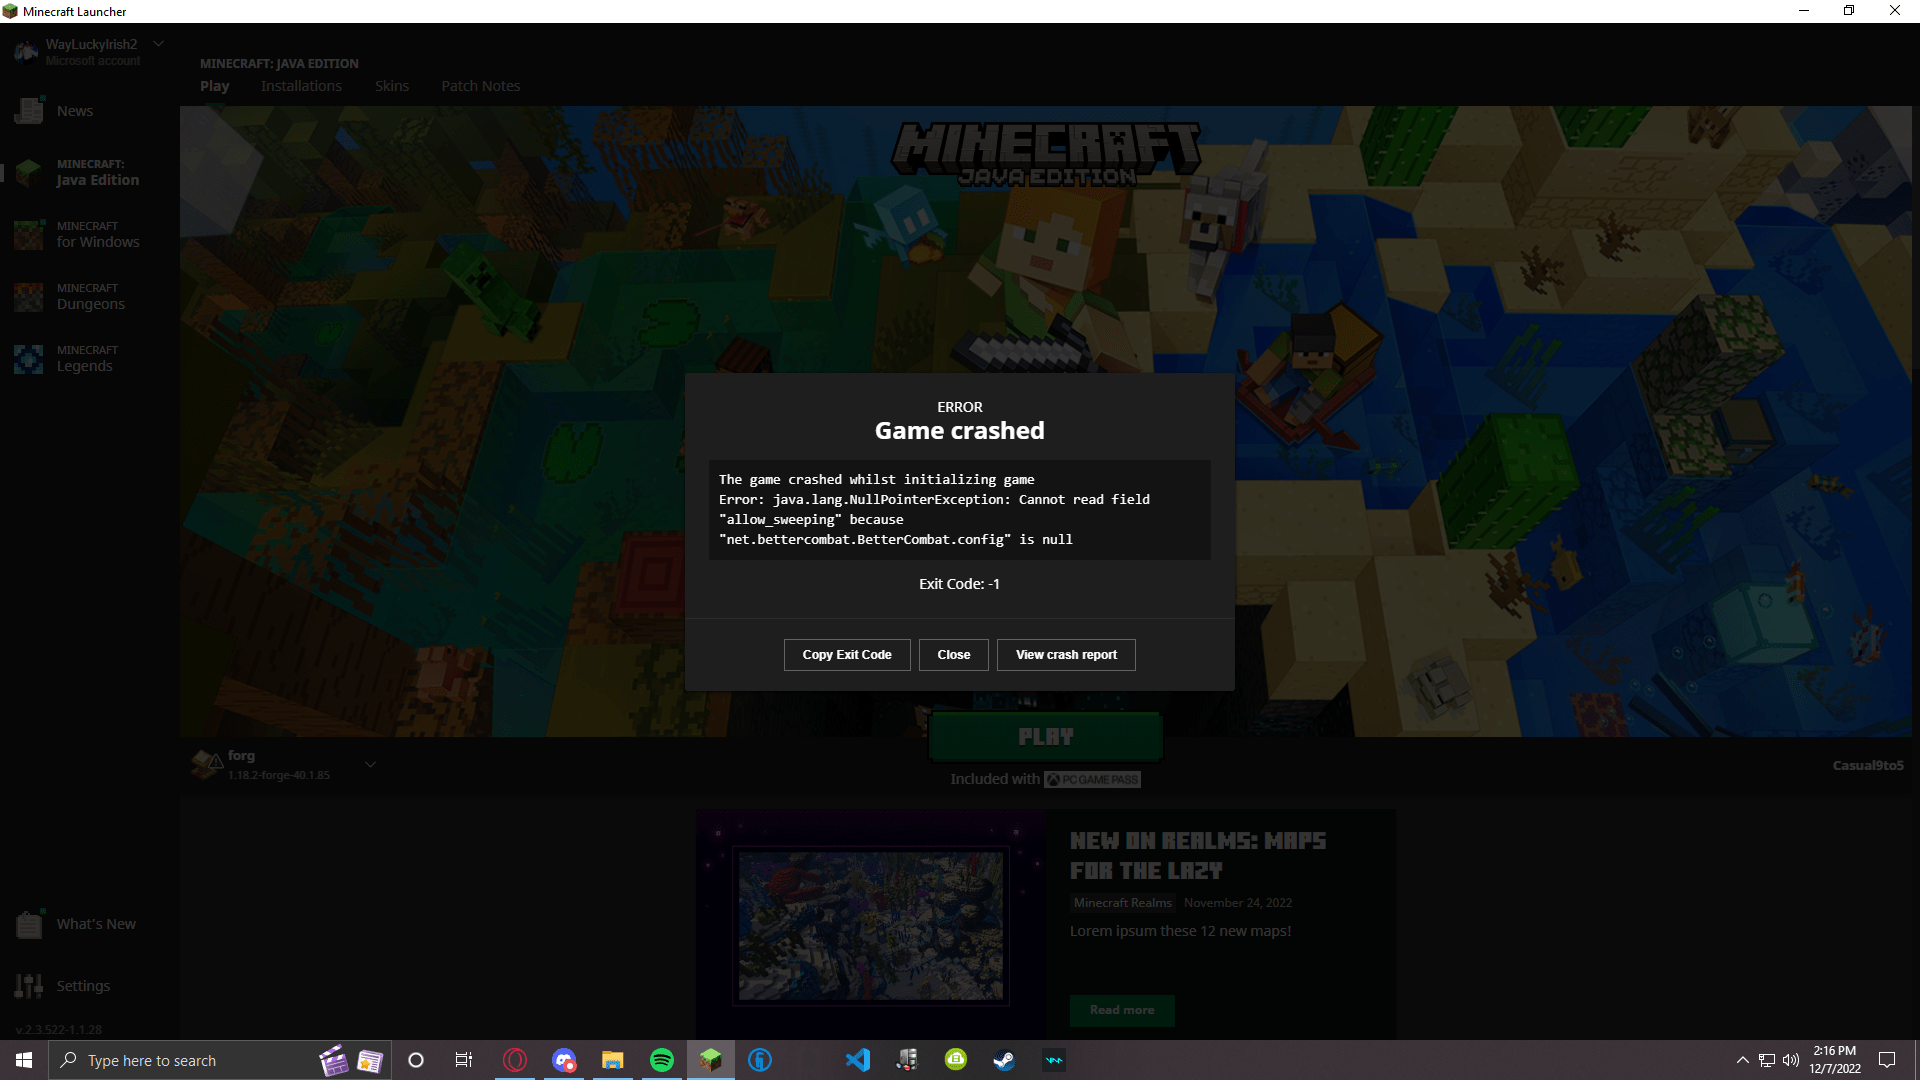Open the News section icon
Image resolution: width=1920 pixels, height=1080 pixels.
coord(29,111)
